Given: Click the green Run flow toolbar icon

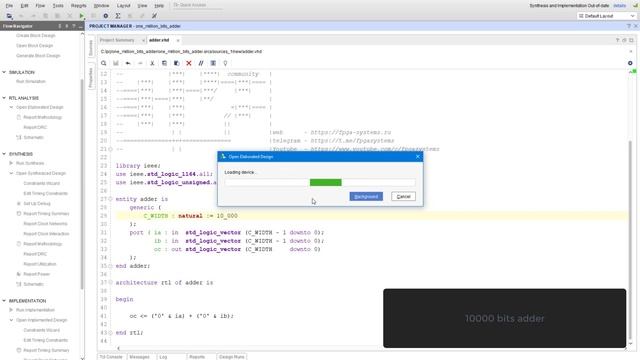Looking at the screenshot, I should [82, 16].
